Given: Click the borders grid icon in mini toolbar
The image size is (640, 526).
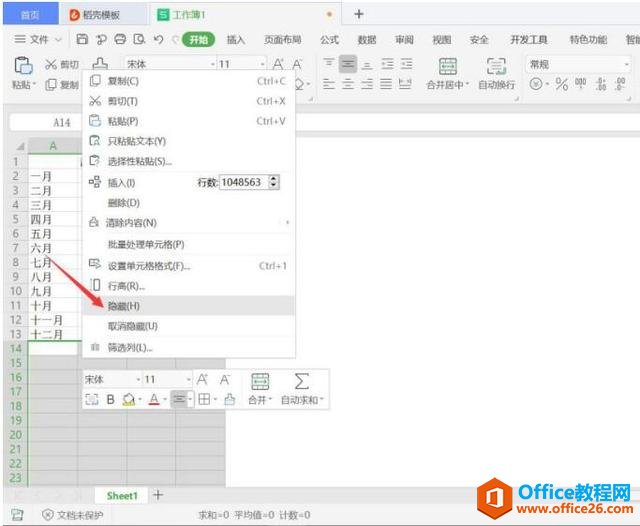Looking at the screenshot, I should [x=204, y=399].
